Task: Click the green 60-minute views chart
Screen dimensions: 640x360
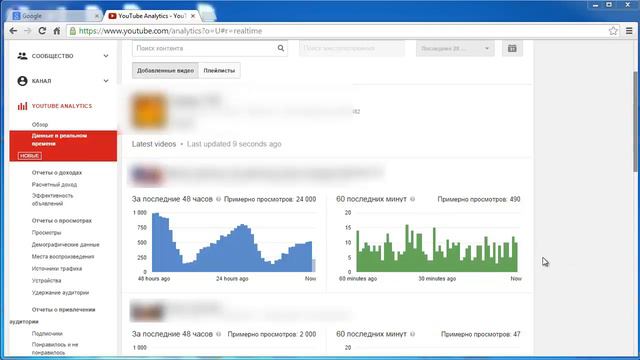Action: point(437,248)
